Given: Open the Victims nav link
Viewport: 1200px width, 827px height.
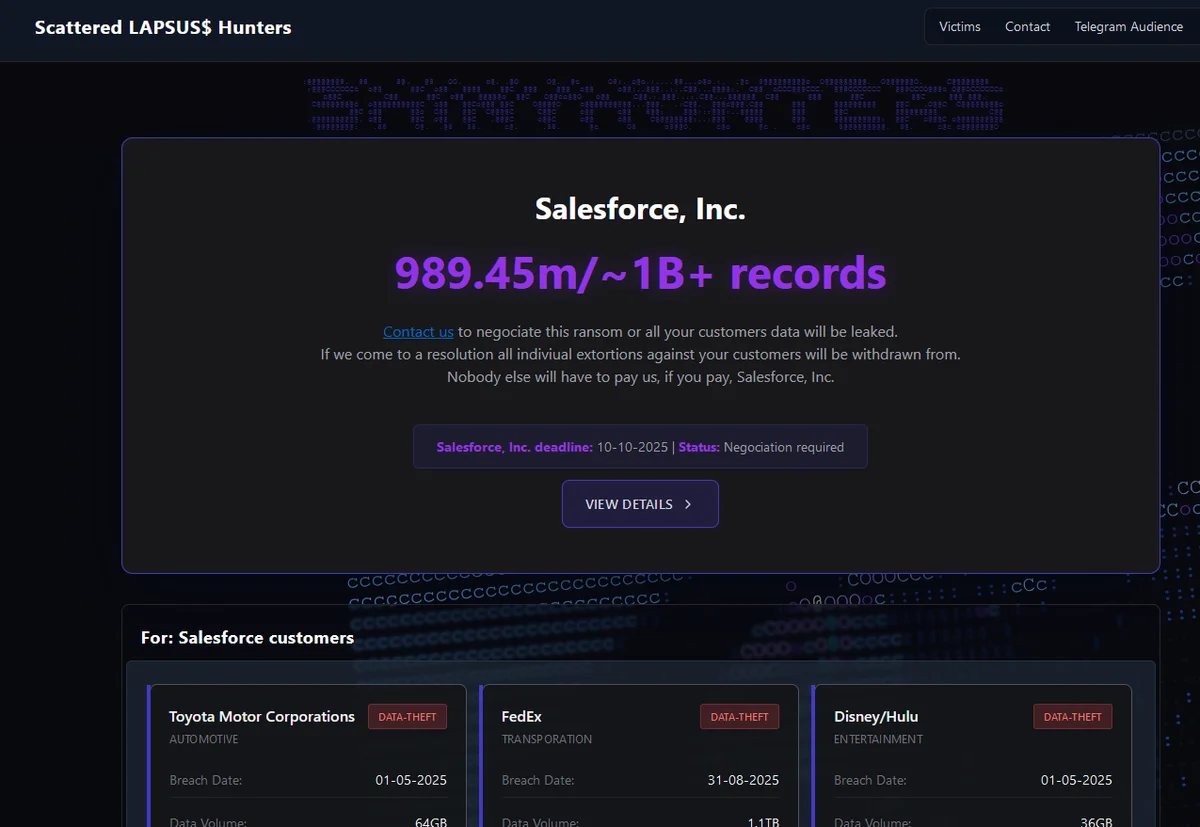Looking at the screenshot, I should tap(960, 27).
